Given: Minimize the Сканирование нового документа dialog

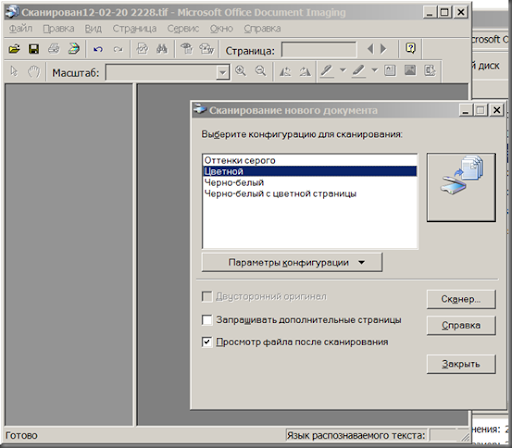Looking at the screenshot, I should [466, 110].
